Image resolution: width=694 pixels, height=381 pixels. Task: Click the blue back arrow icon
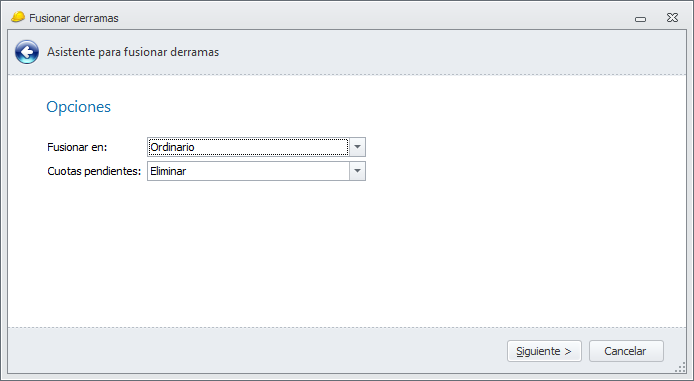point(27,52)
